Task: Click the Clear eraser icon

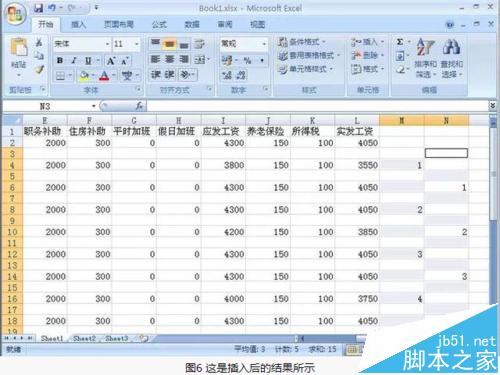Action: [x=400, y=70]
